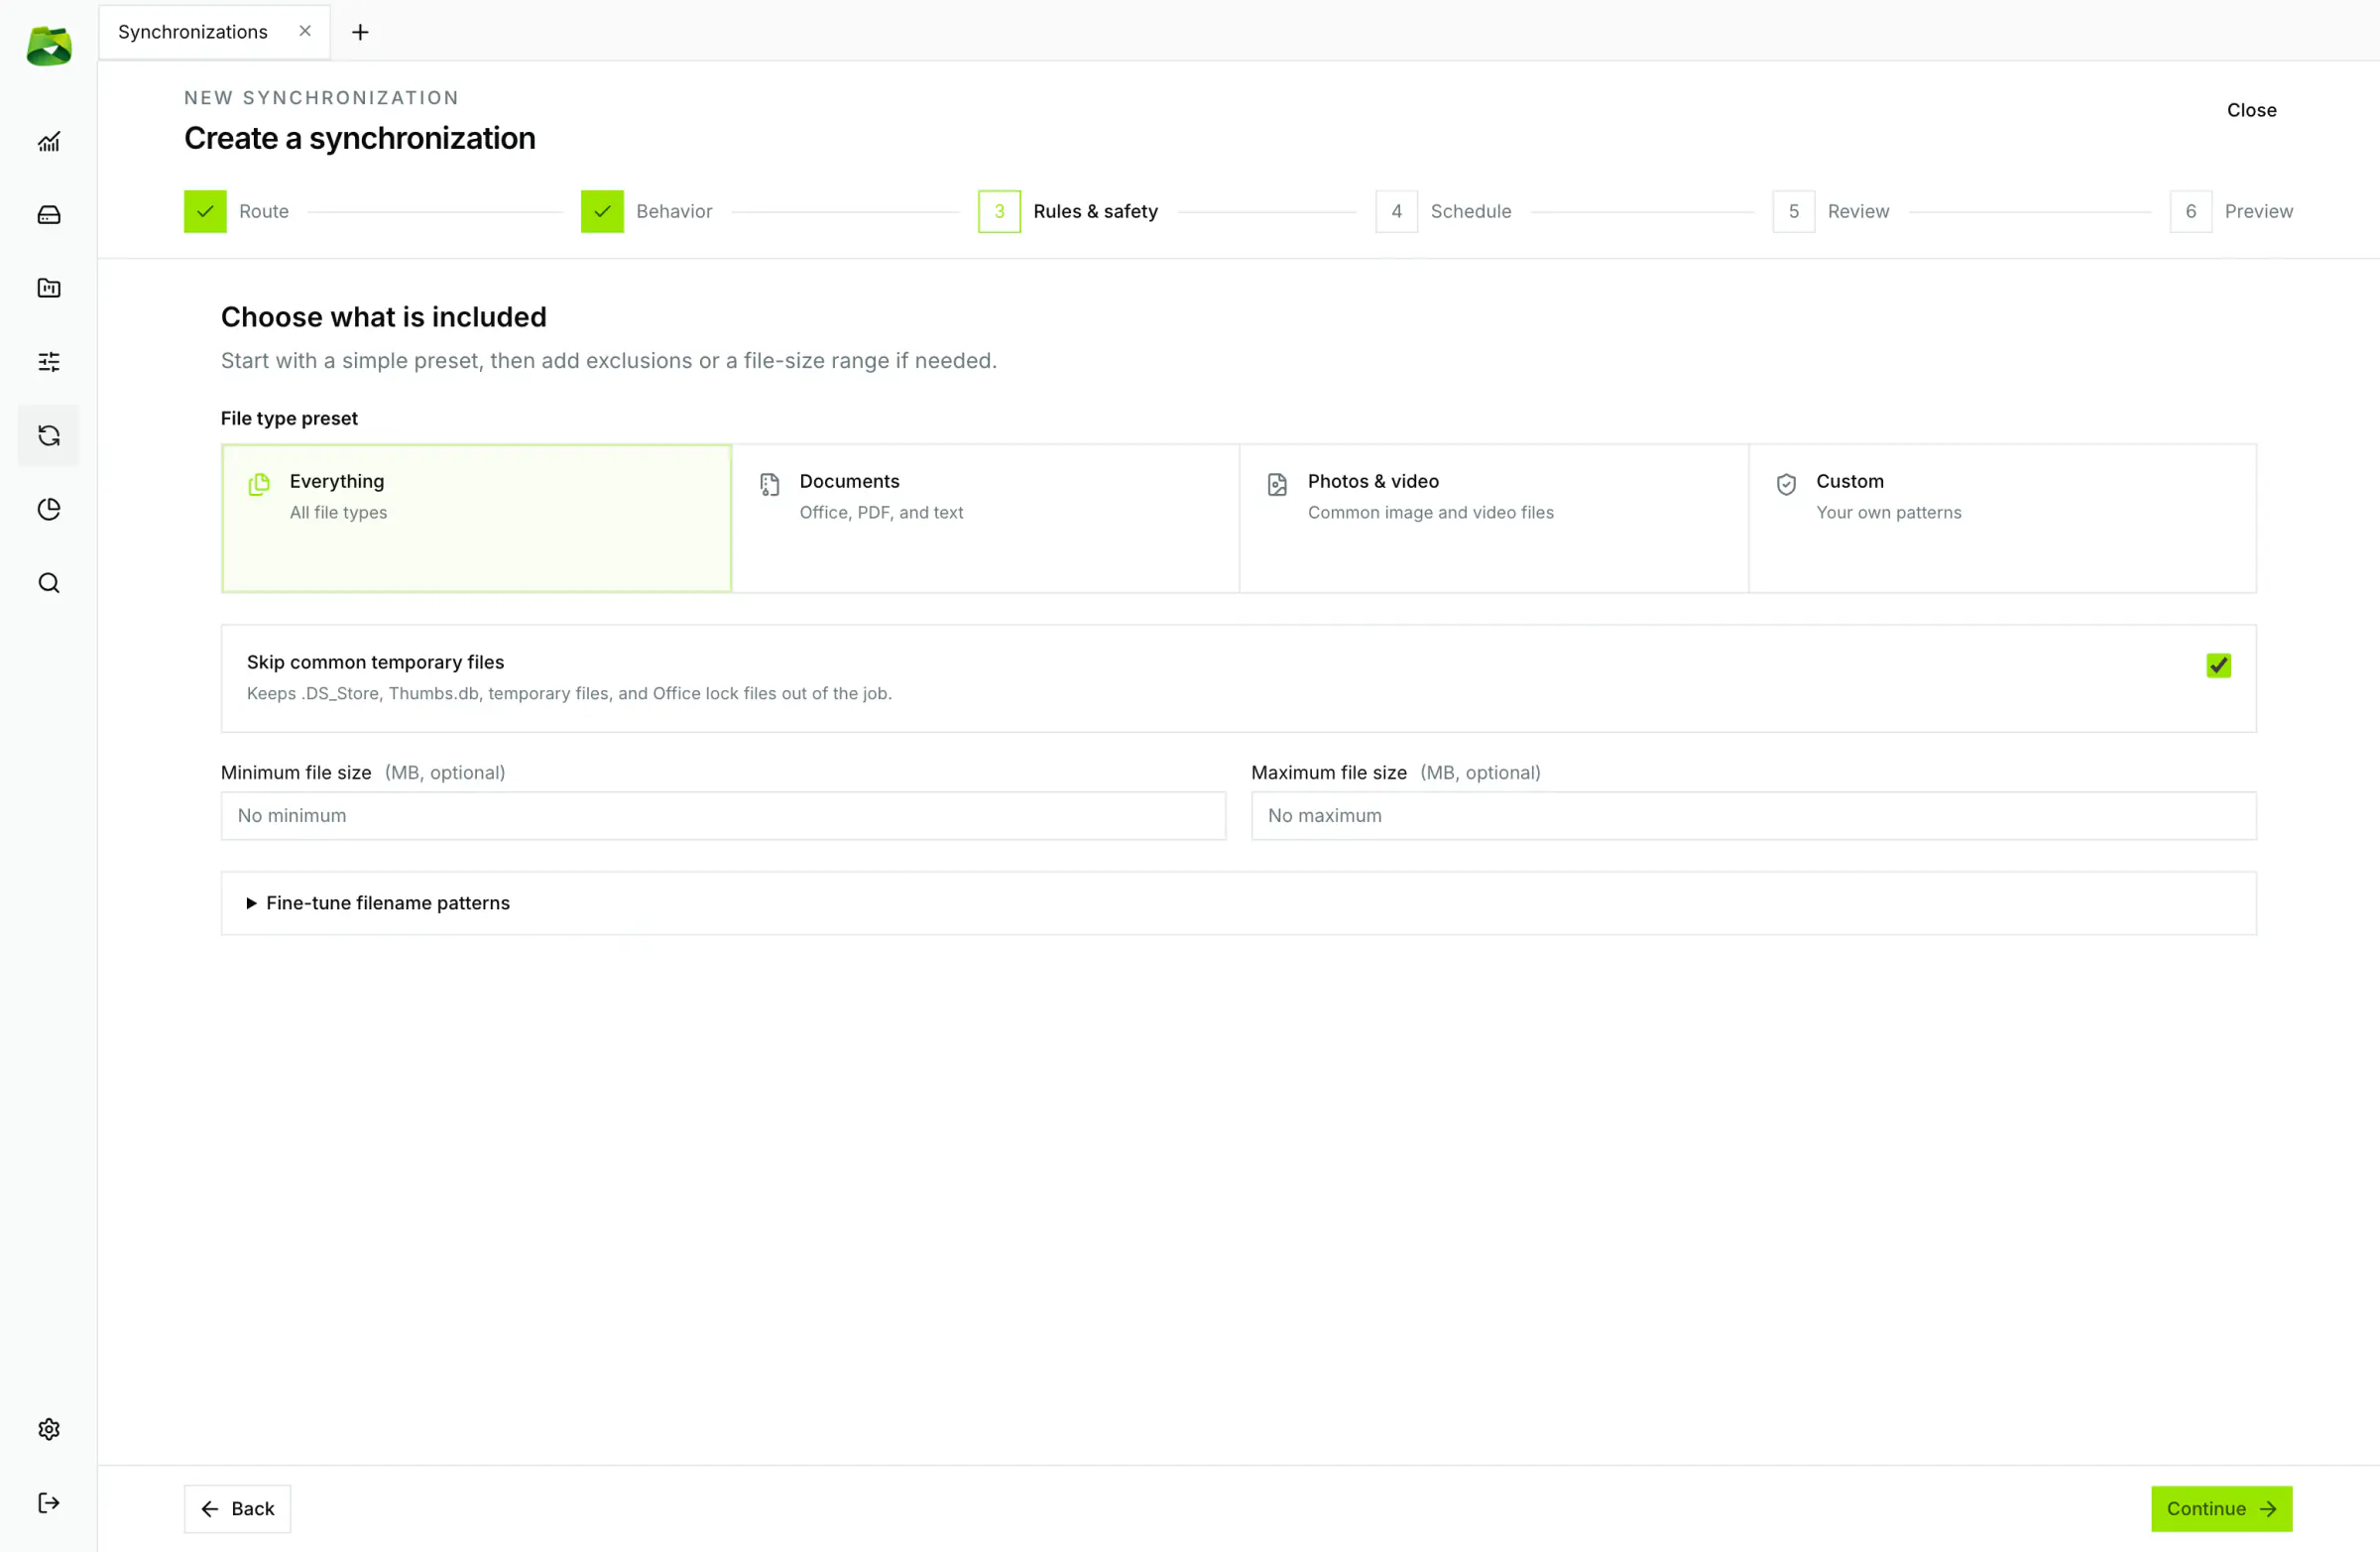Open the sliders icon in sidebar
The image size is (2380, 1552).
click(48, 362)
